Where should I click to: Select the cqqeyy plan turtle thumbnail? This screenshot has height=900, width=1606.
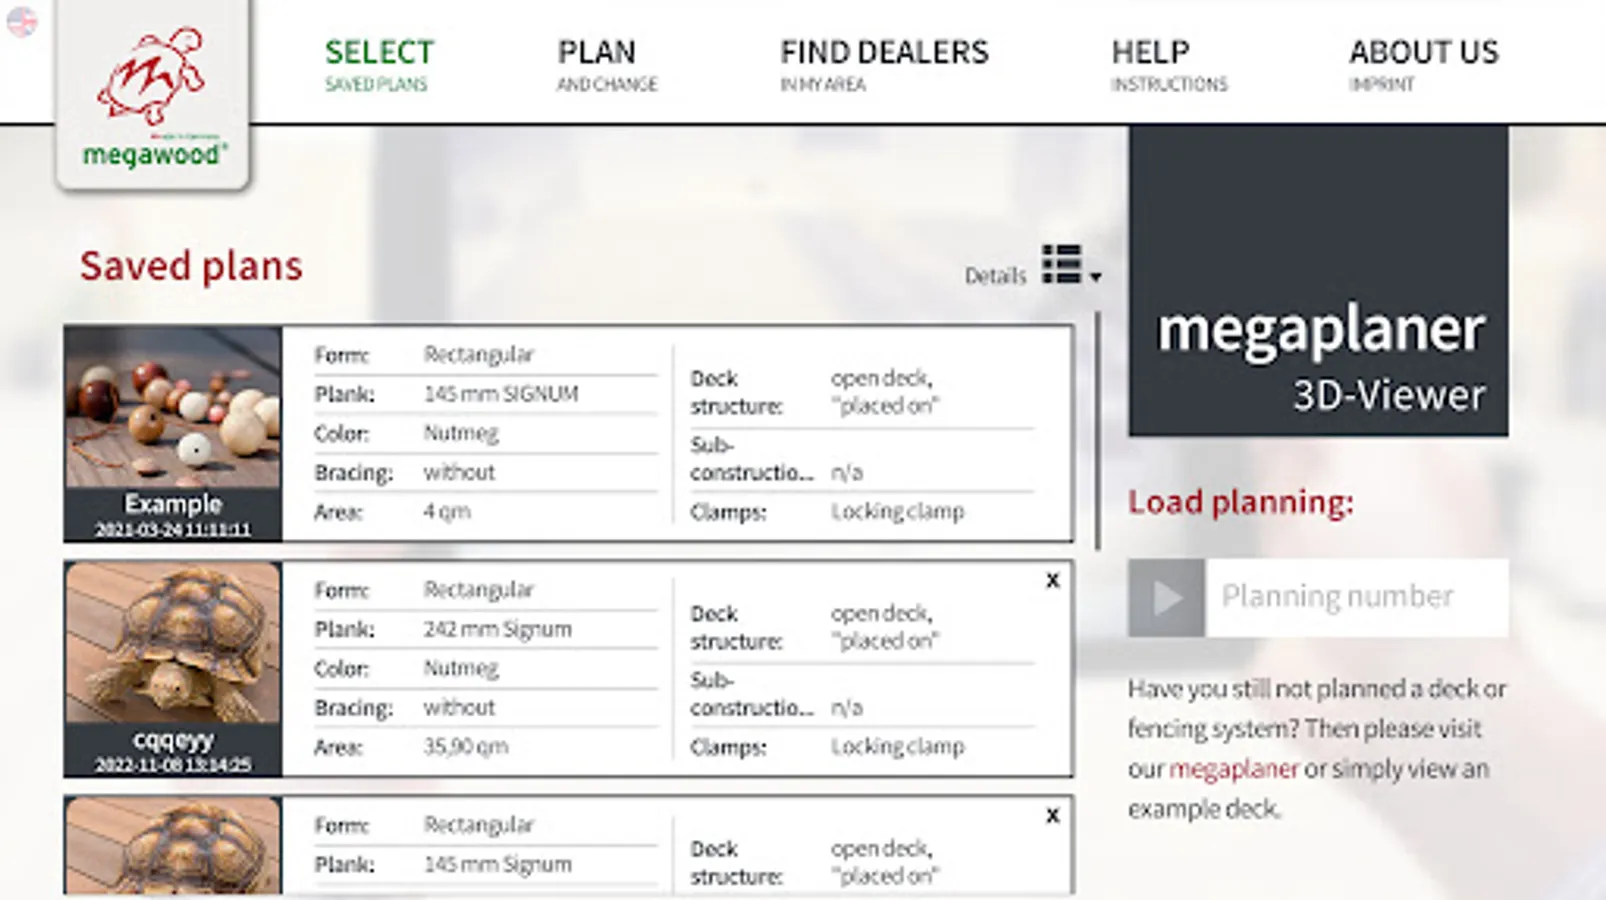click(173, 642)
